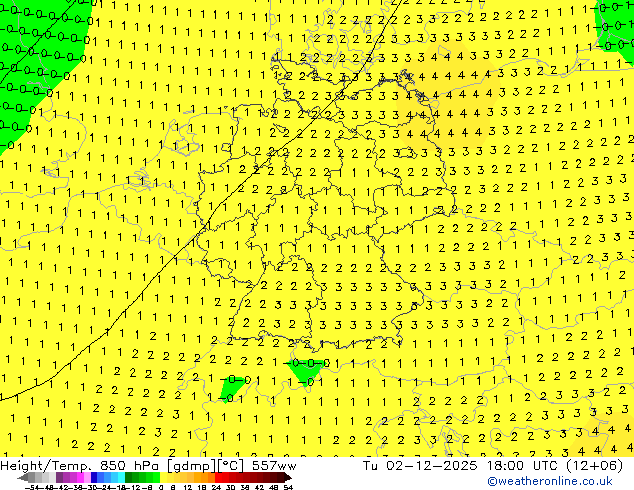Pick the dark blue swatch in the legend
The width and height of the screenshot is (634, 490).
(x=94, y=478)
